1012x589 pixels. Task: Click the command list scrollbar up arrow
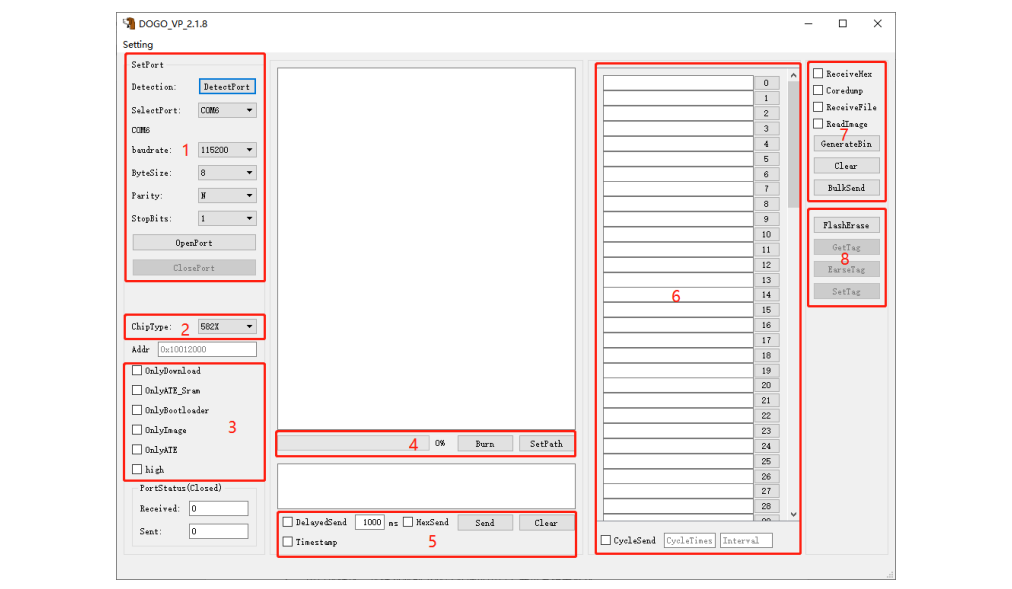[x=793, y=75]
